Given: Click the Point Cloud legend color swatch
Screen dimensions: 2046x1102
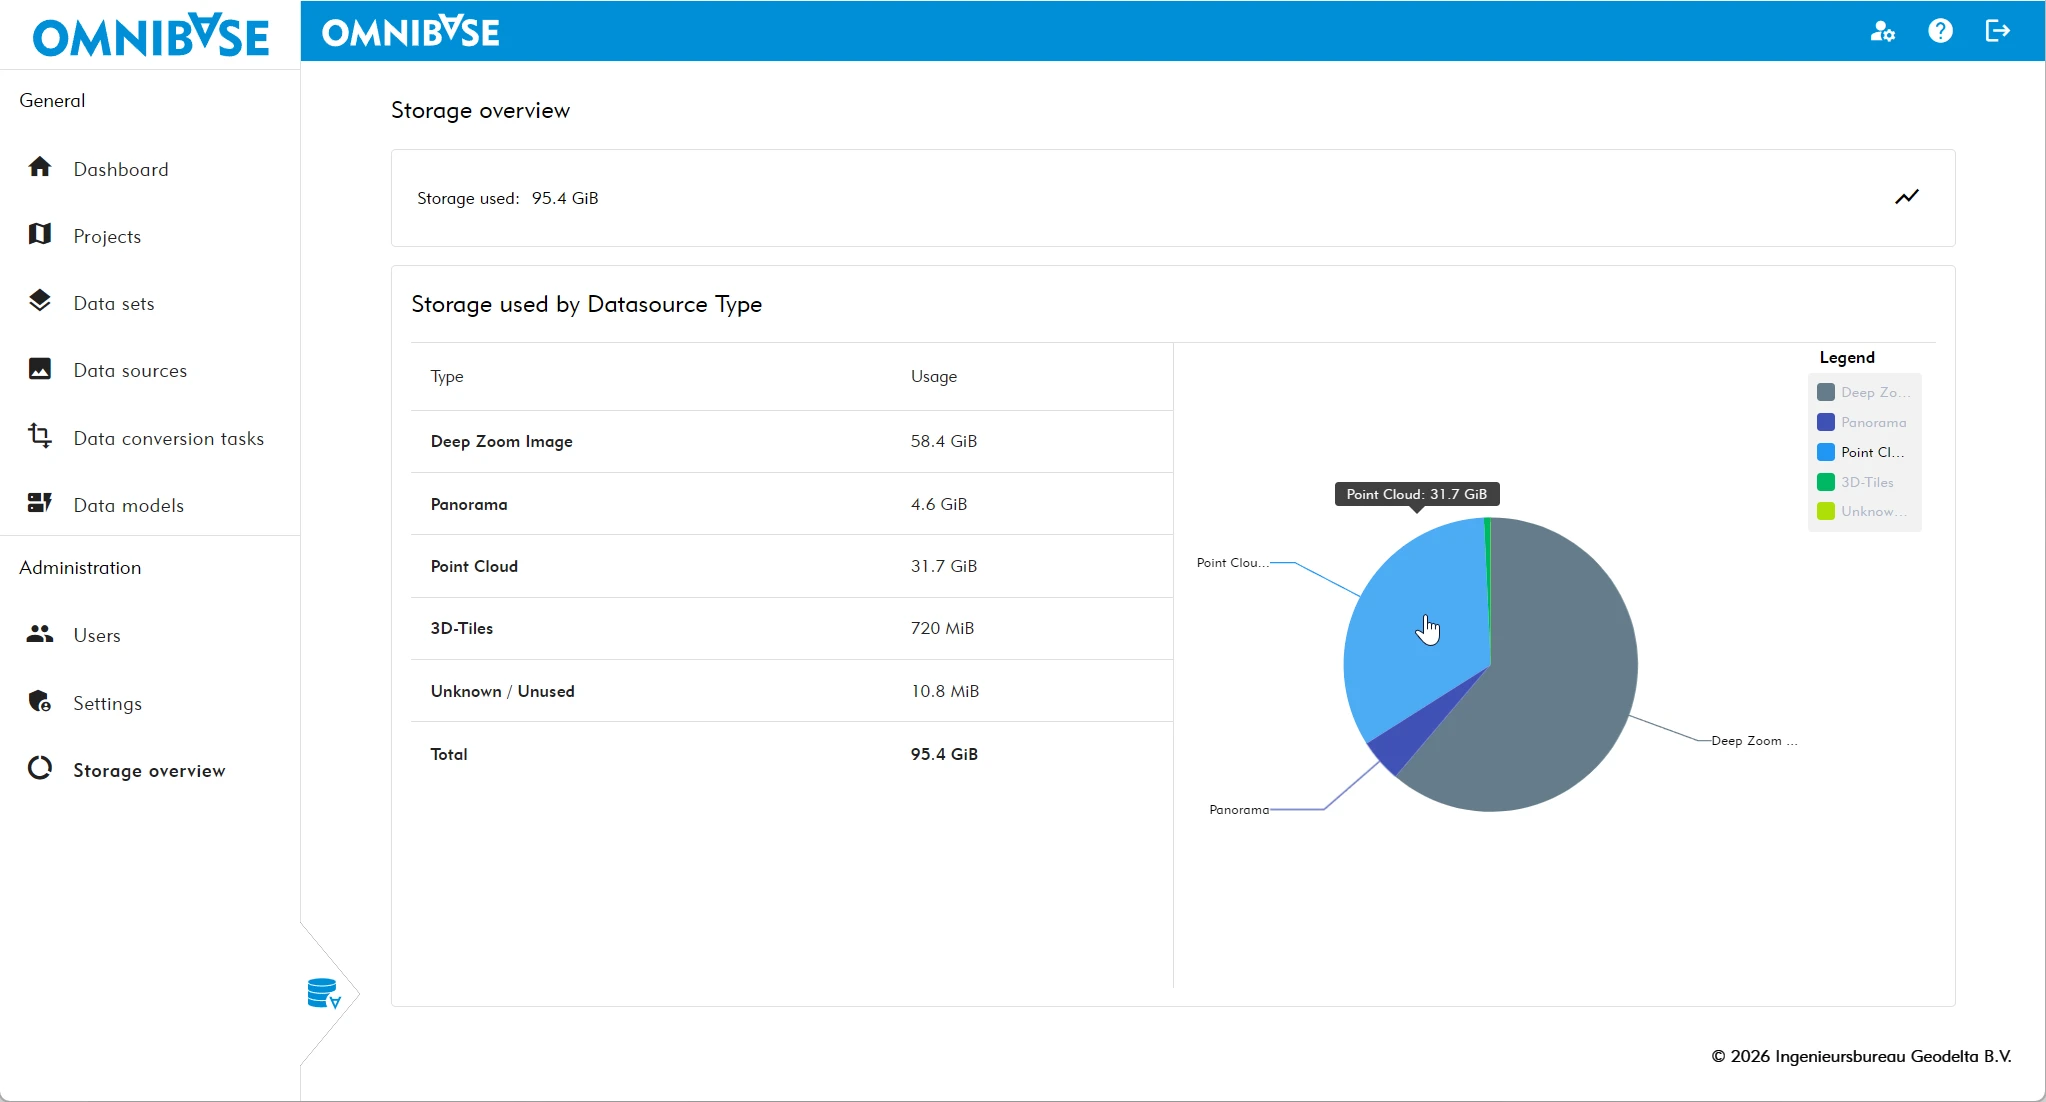Looking at the screenshot, I should click(x=1826, y=452).
